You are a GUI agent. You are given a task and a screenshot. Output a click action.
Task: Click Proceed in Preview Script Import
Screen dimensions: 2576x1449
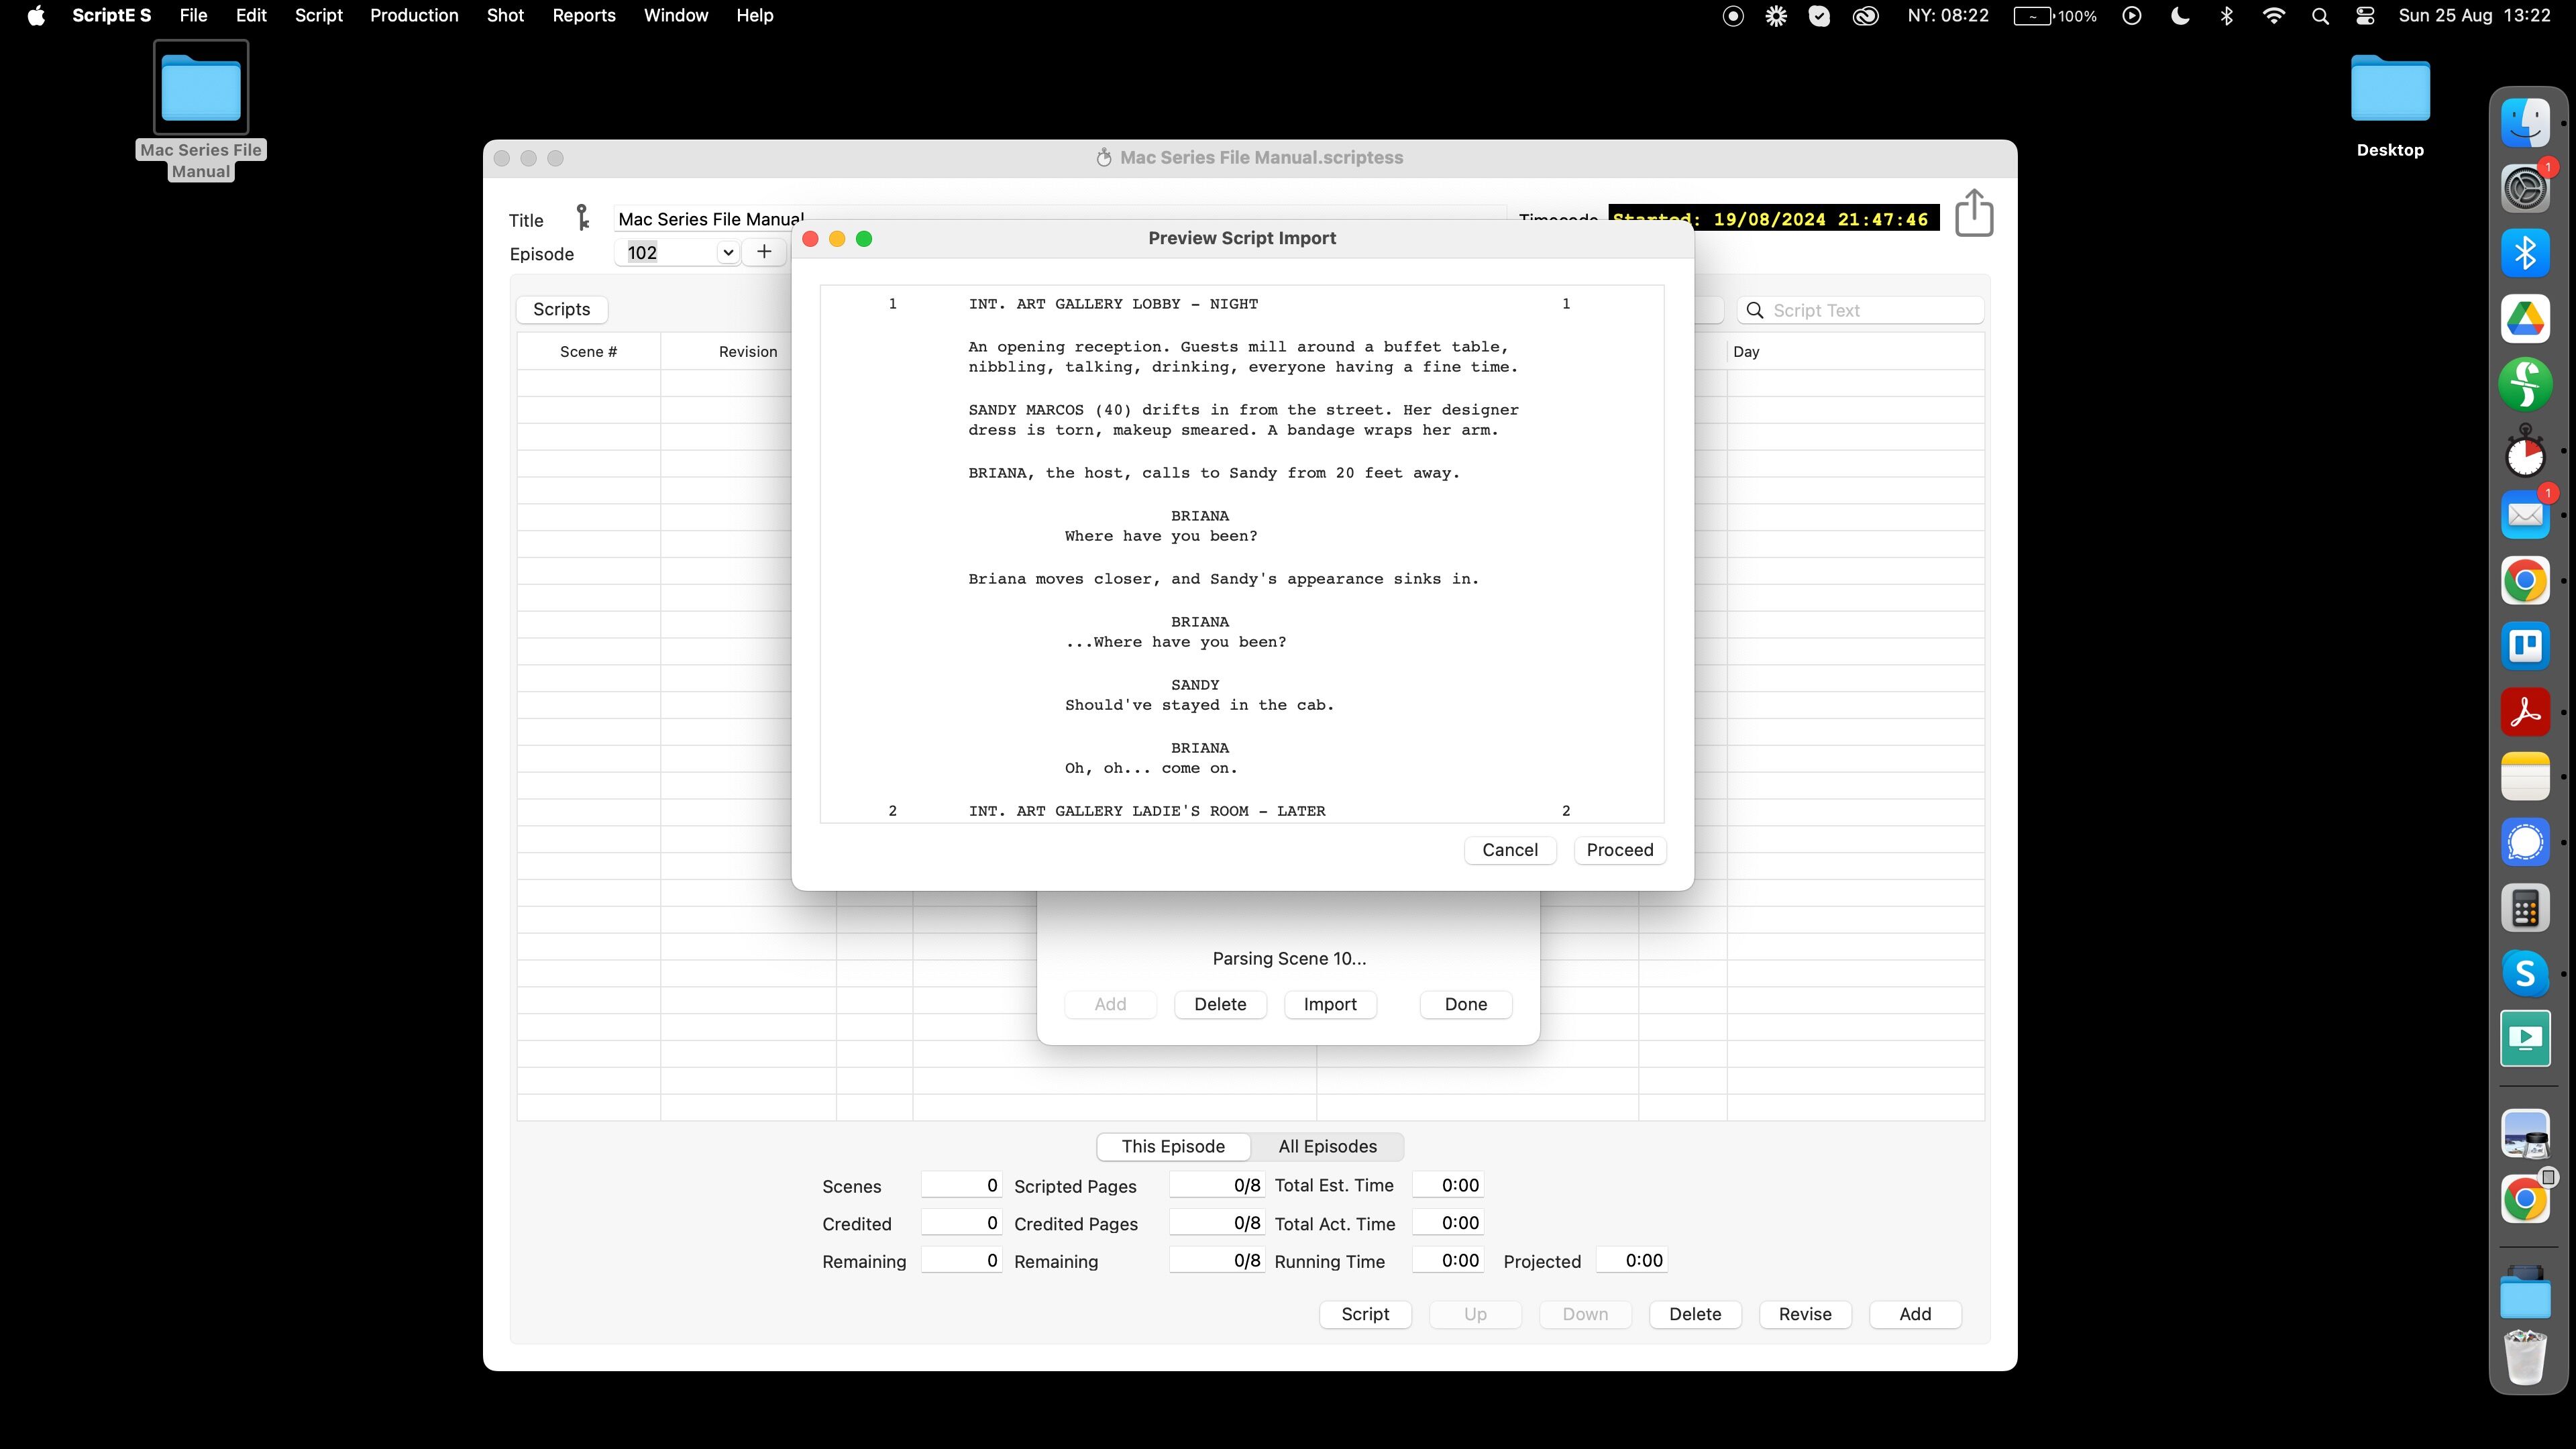point(1619,850)
